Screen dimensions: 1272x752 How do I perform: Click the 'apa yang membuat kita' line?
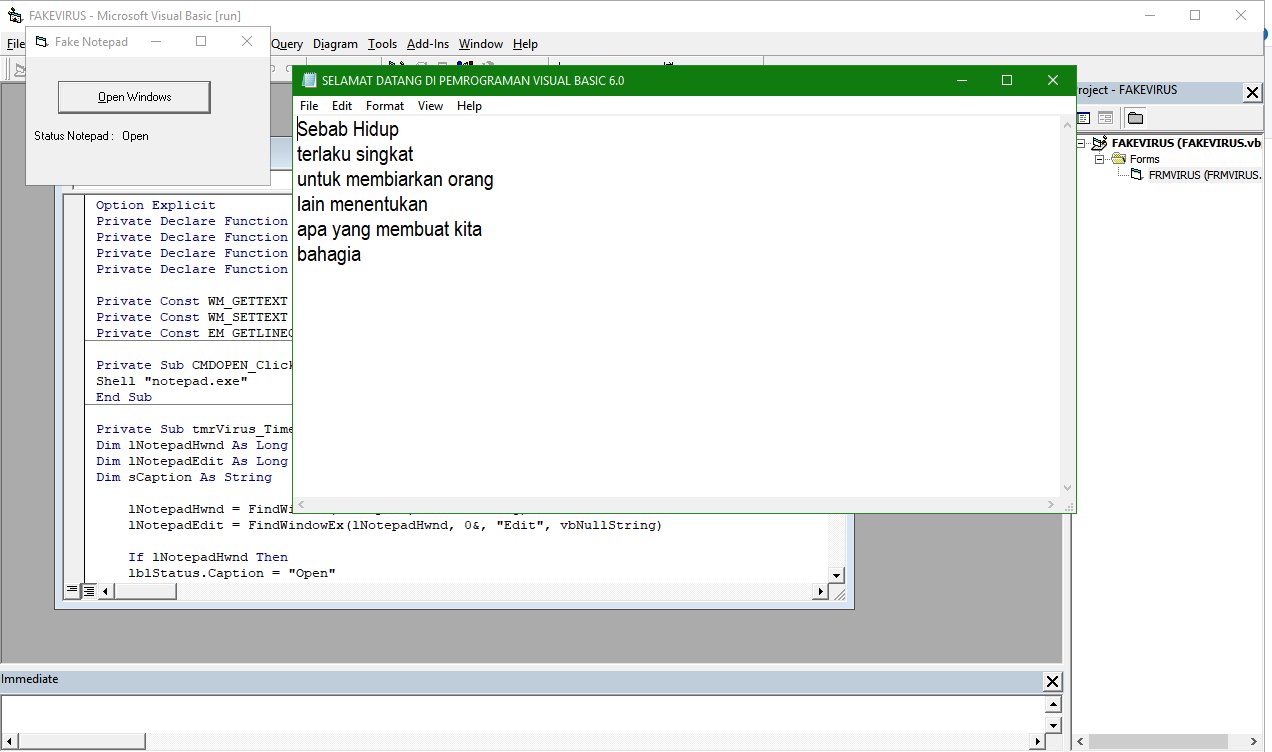[389, 230]
